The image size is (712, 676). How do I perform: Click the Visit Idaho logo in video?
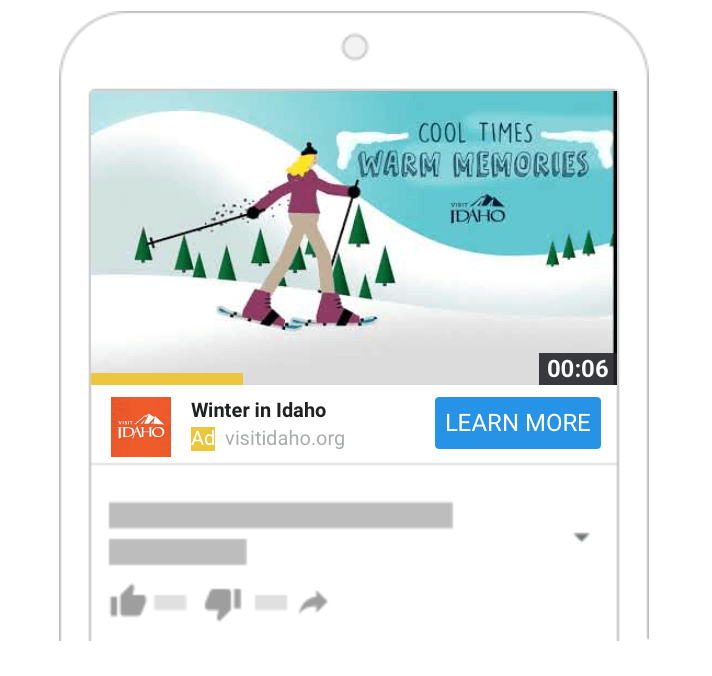[478, 209]
